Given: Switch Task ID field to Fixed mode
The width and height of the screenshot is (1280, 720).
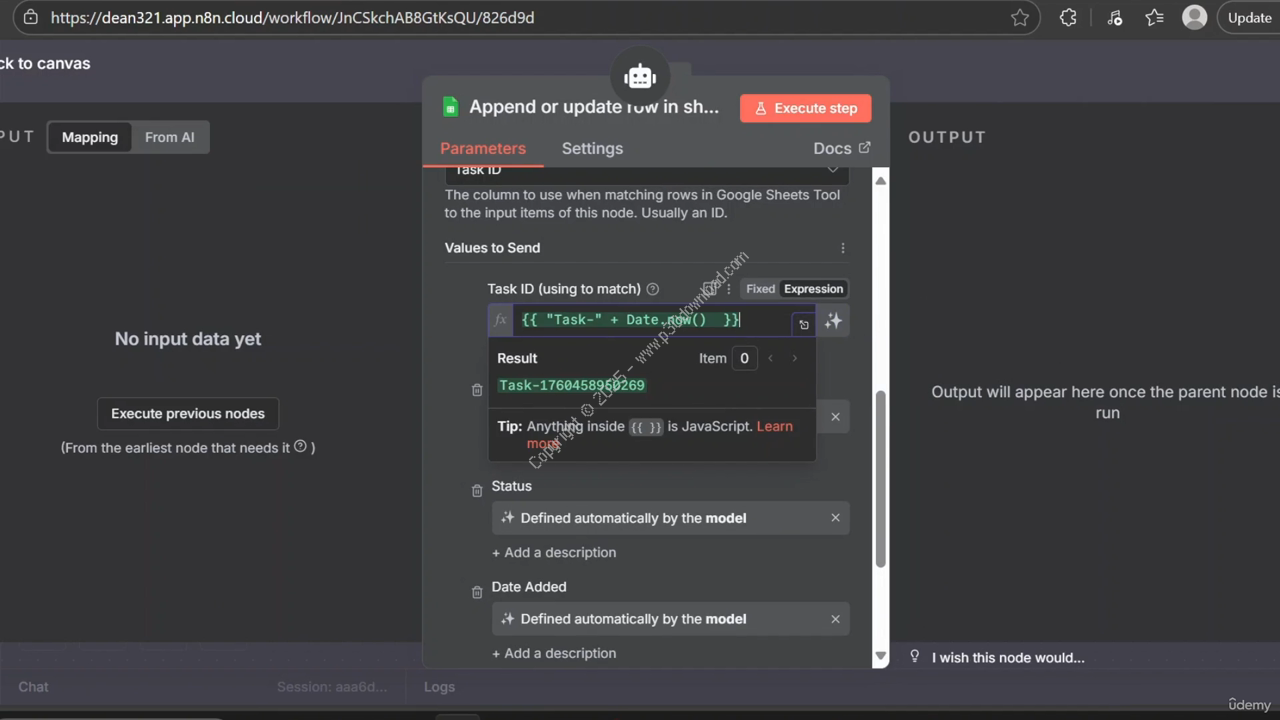Looking at the screenshot, I should point(760,289).
